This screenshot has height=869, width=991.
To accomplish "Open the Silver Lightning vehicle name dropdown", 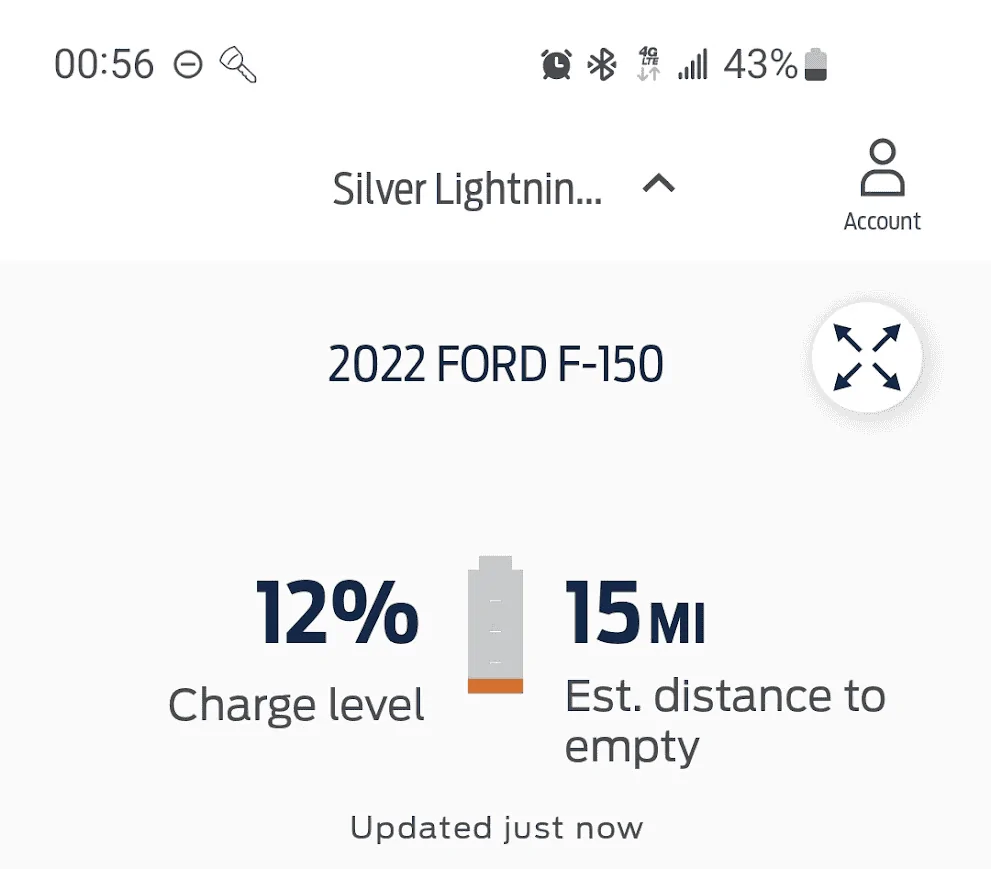I will [x=467, y=189].
